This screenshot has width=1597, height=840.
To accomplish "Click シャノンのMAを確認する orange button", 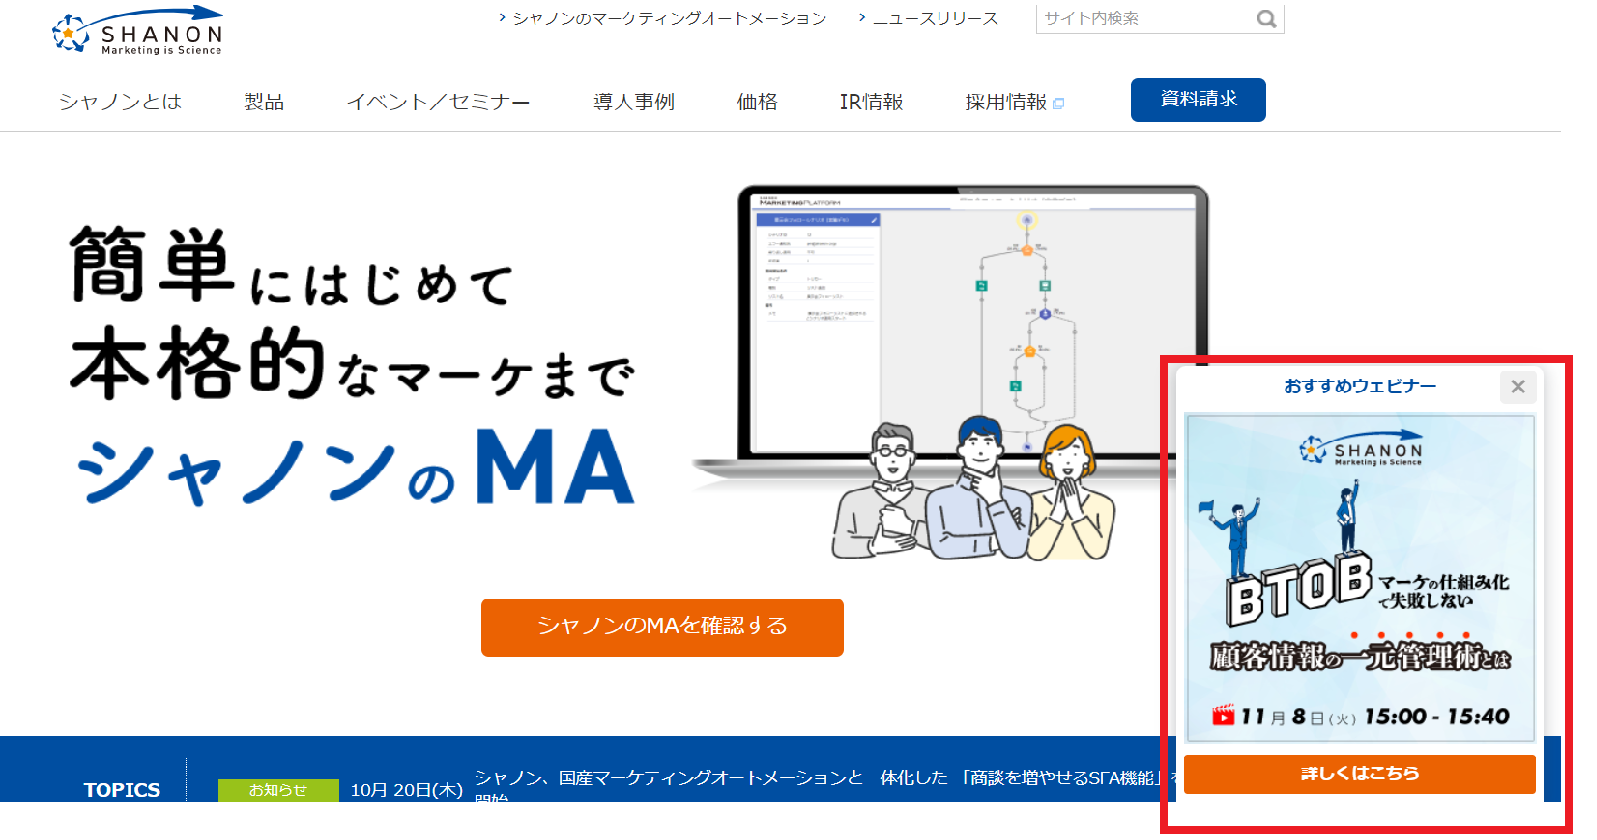I will 662,627.
